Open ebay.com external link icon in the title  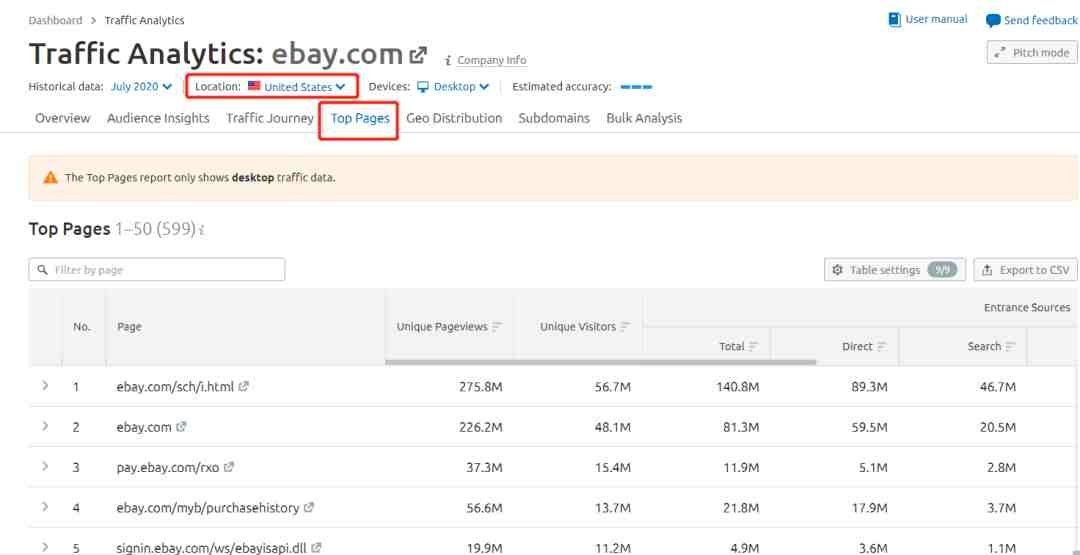coord(418,54)
